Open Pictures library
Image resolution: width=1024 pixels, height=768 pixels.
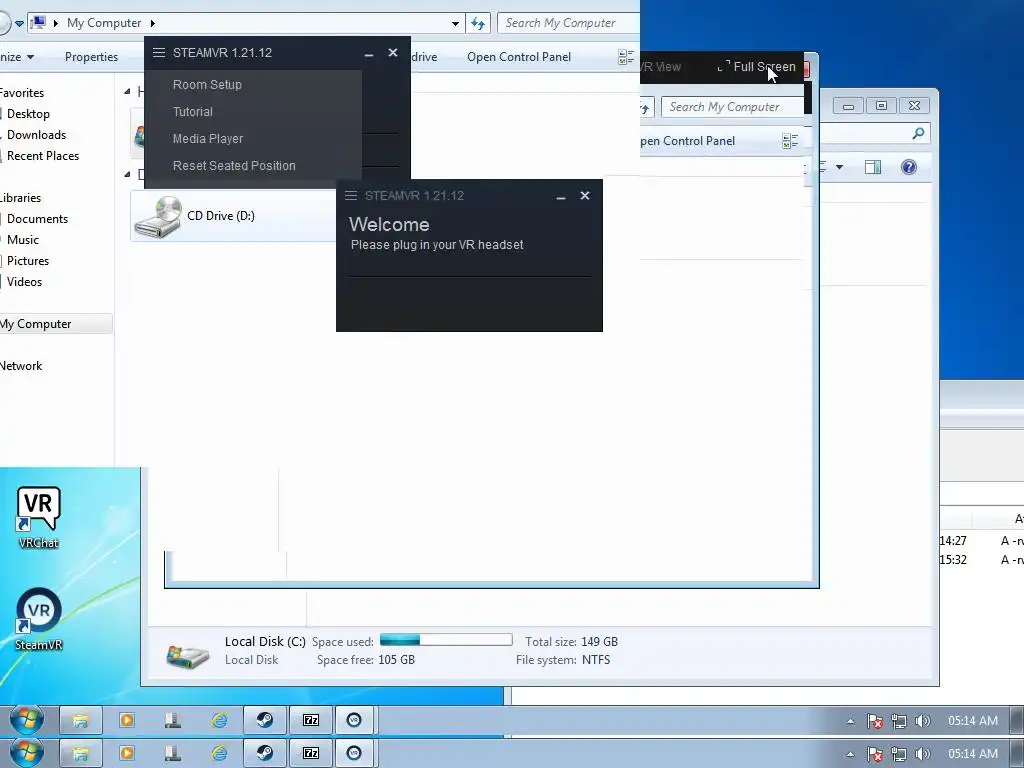click(28, 261)
